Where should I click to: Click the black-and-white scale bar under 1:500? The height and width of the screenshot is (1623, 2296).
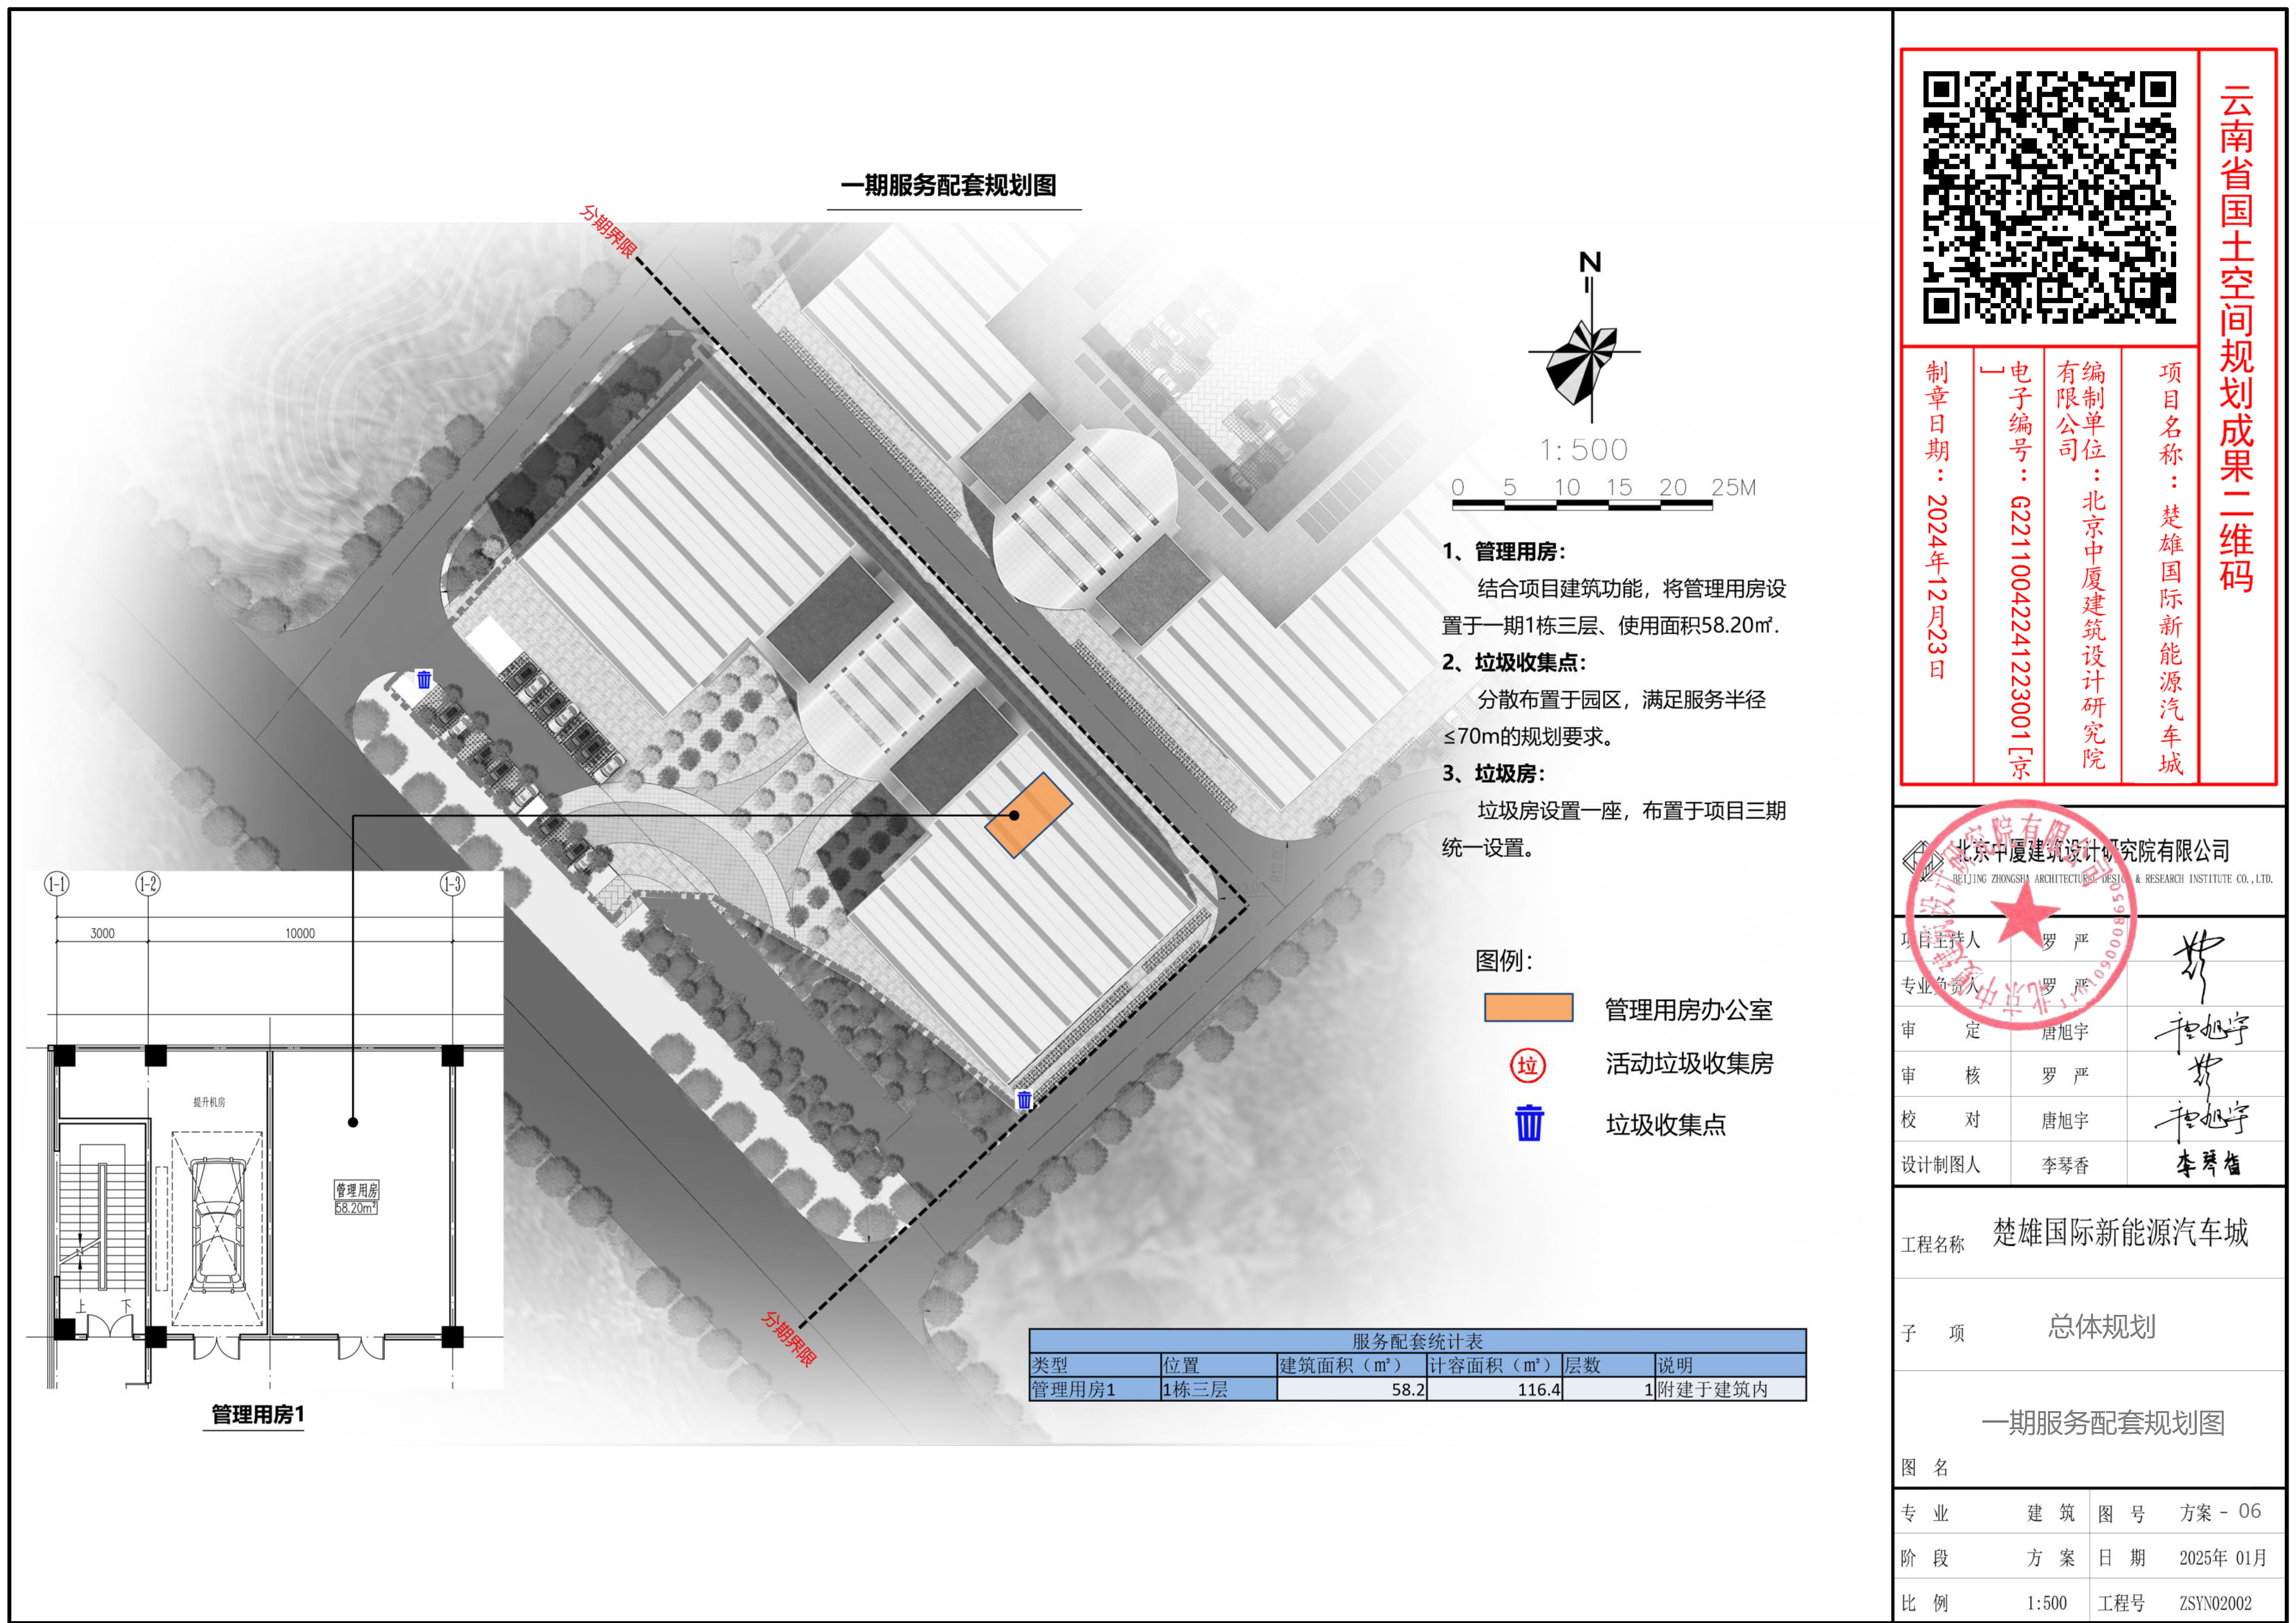pyautogui.click(x=1582, y=505)
